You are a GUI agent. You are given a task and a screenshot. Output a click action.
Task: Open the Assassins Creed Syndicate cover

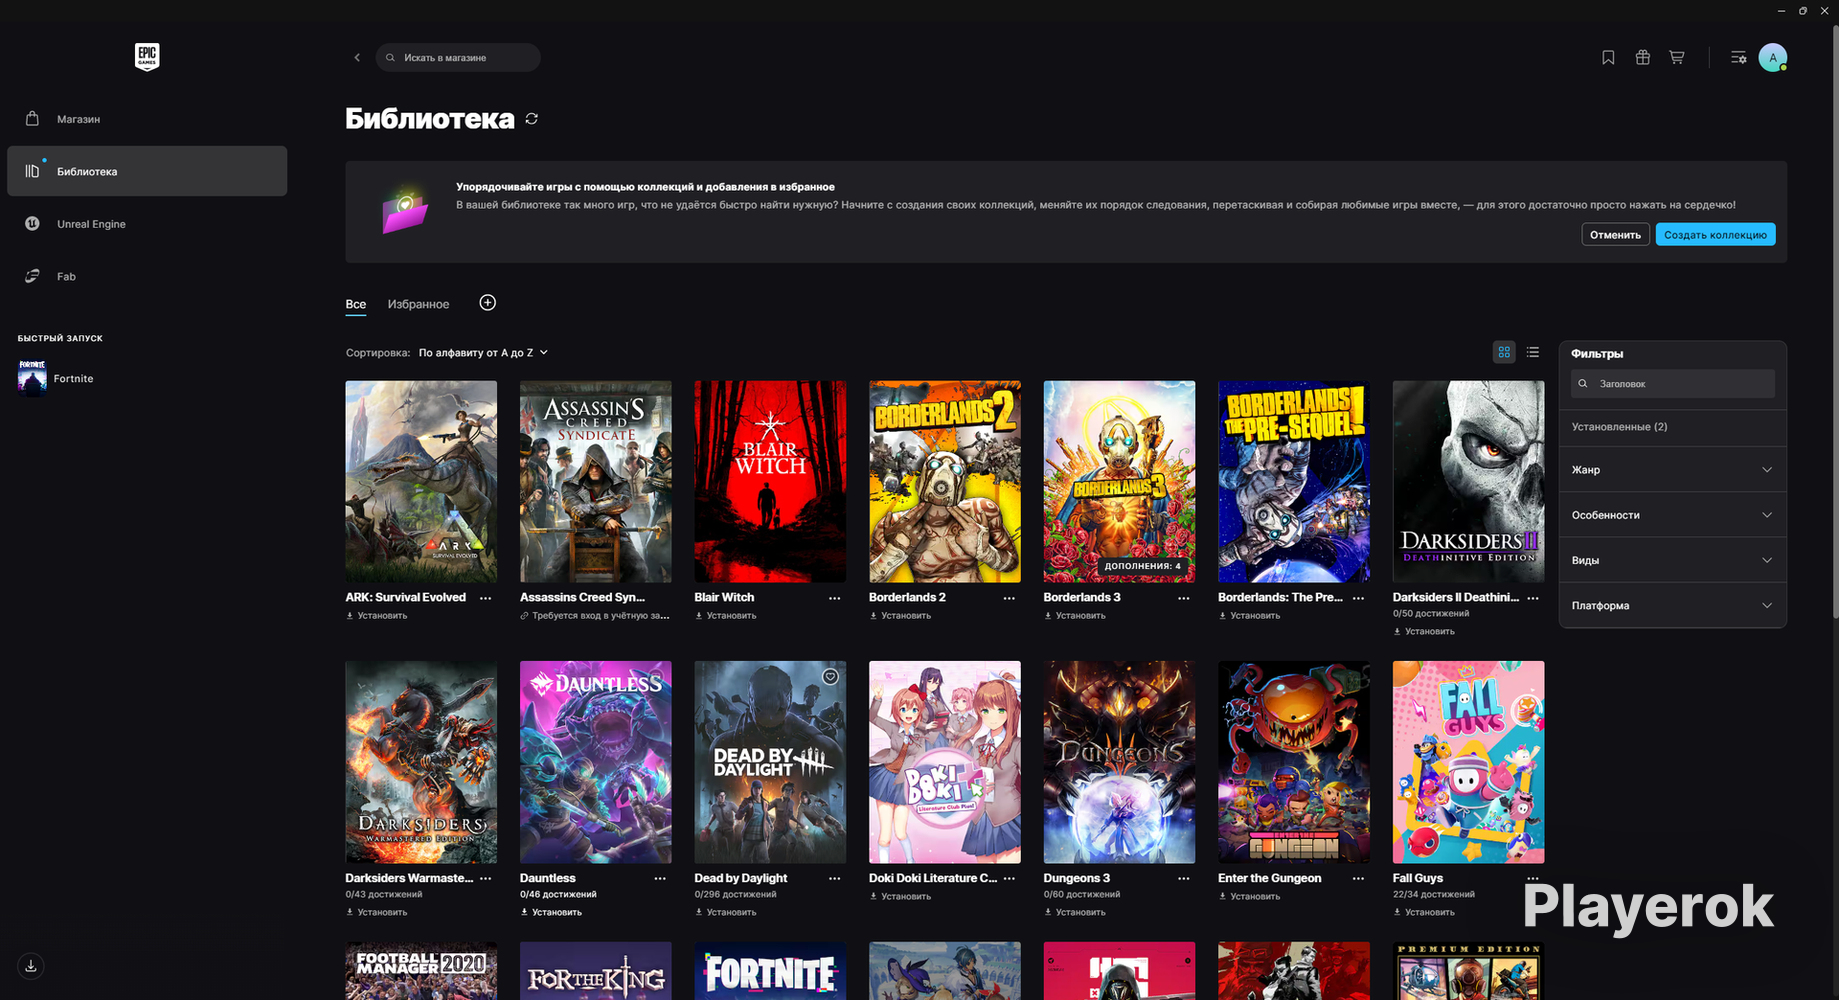(596, 481)
